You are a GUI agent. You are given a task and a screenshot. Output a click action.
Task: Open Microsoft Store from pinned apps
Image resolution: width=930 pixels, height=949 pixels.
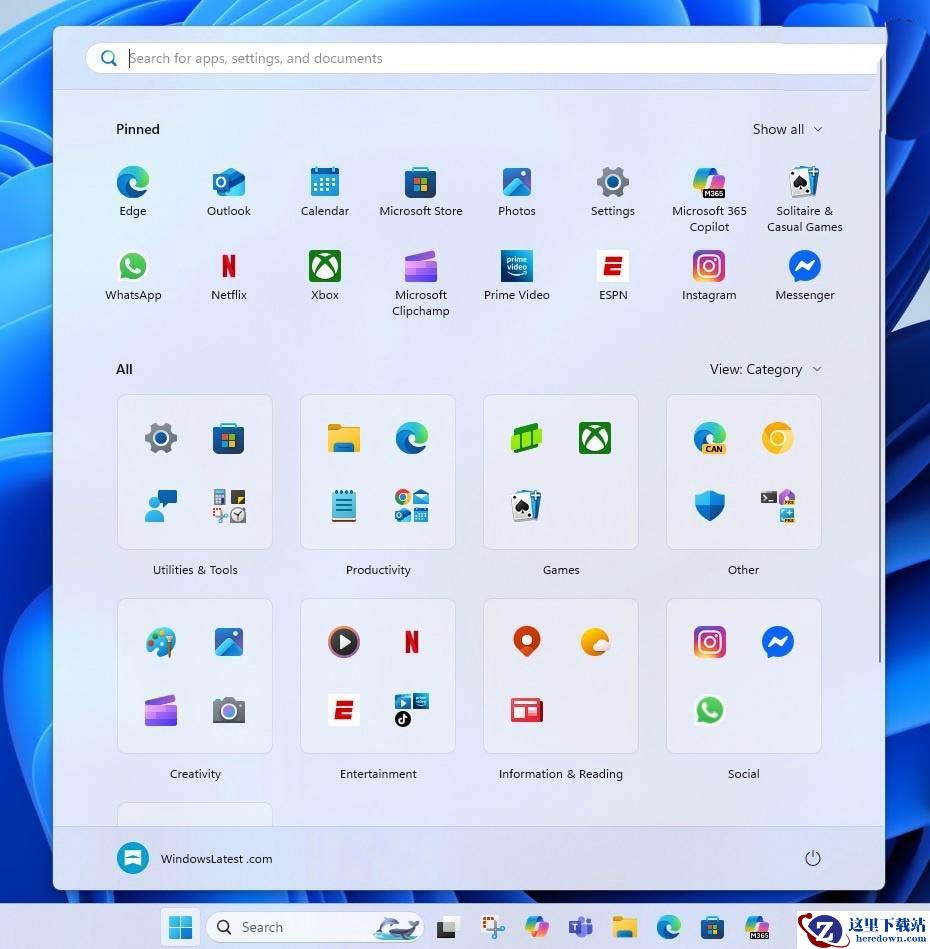click(421, 191)
